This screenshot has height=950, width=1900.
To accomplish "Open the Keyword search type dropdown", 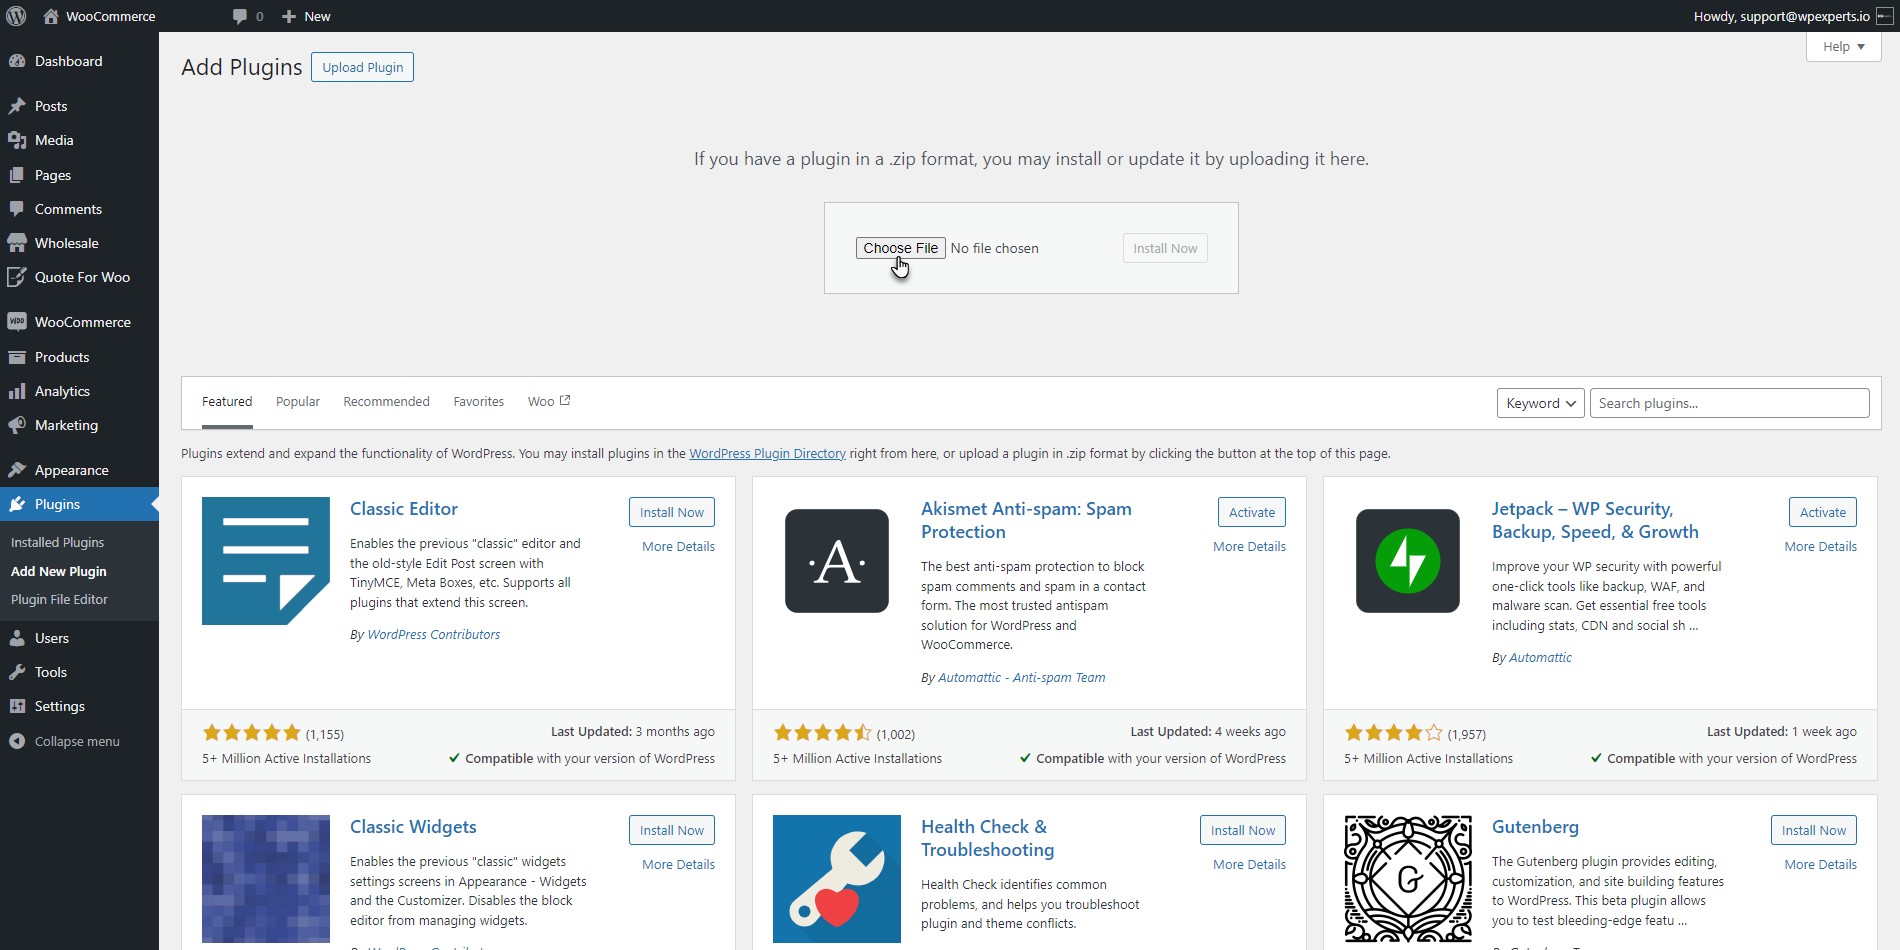I will (x=1540, y=403).
